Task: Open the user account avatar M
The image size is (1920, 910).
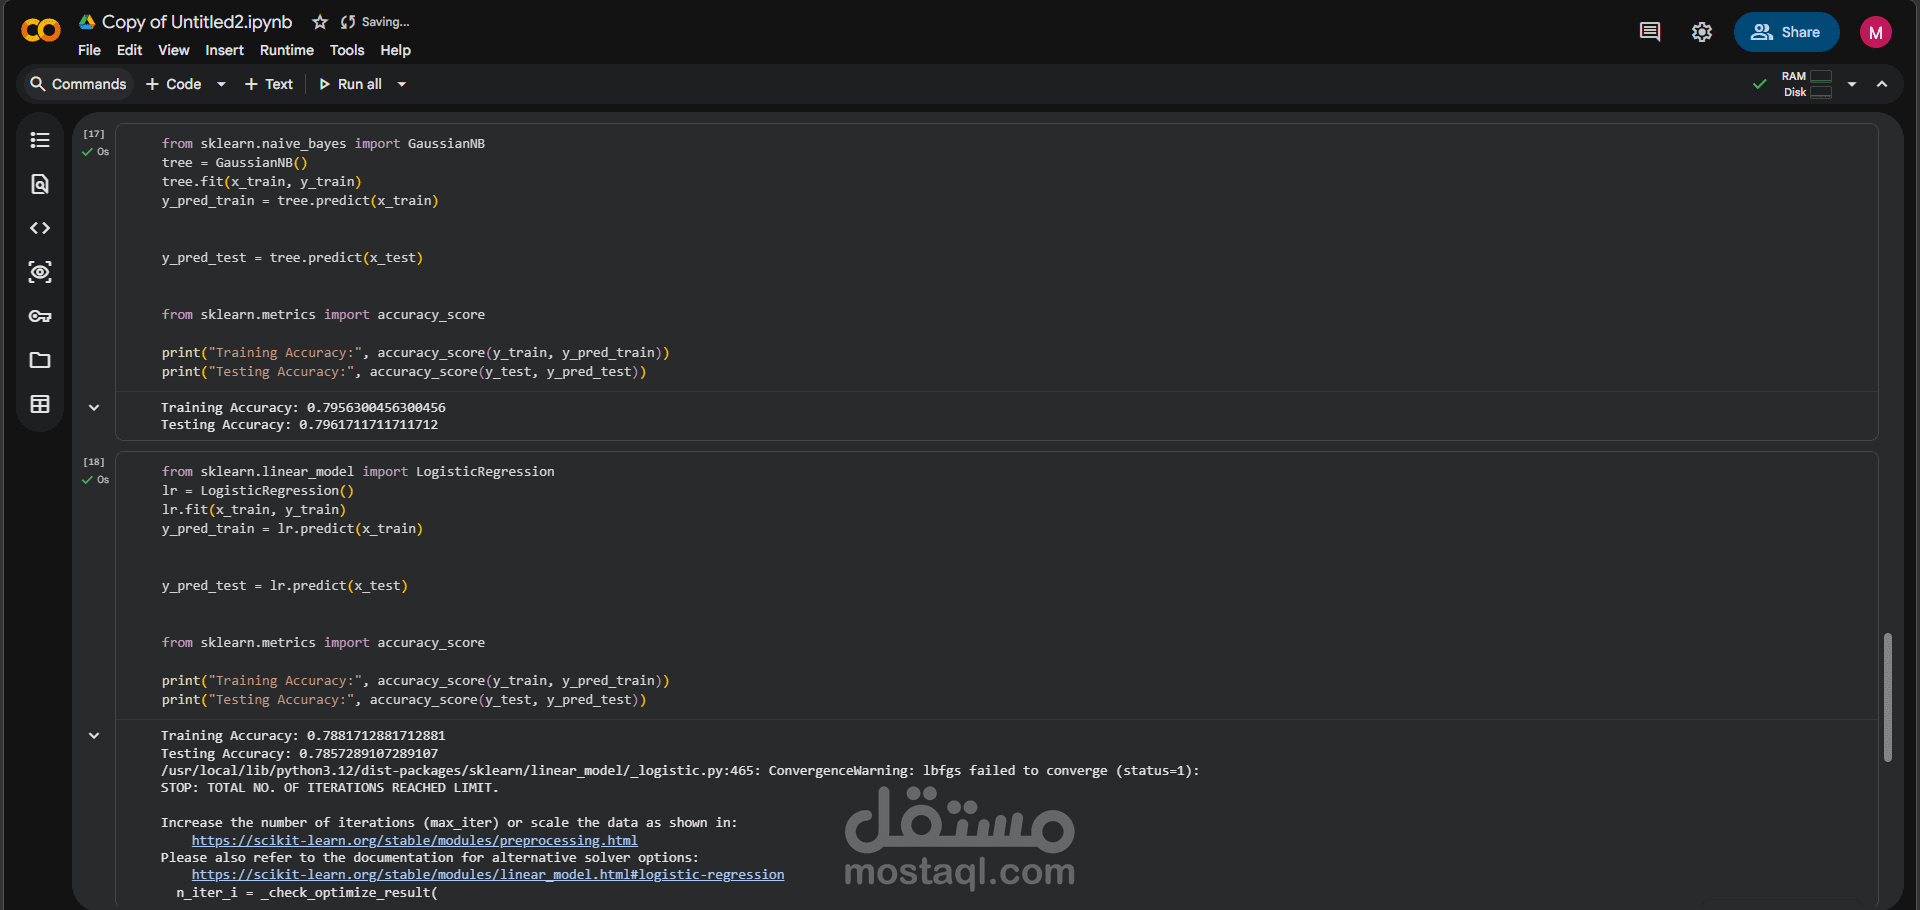Action: [1876, 32]
